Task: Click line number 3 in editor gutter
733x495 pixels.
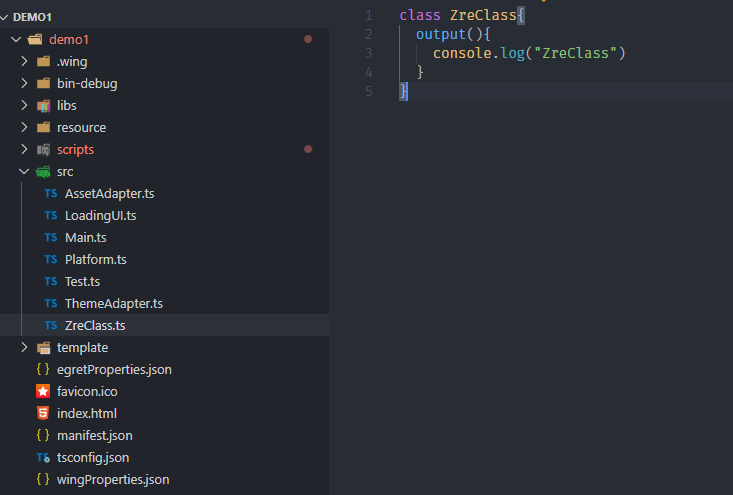Action: click(x=369, y=53)
